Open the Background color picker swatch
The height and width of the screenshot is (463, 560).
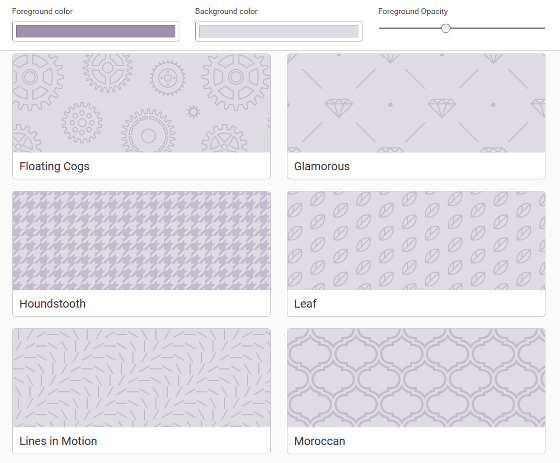coord(279,31)
